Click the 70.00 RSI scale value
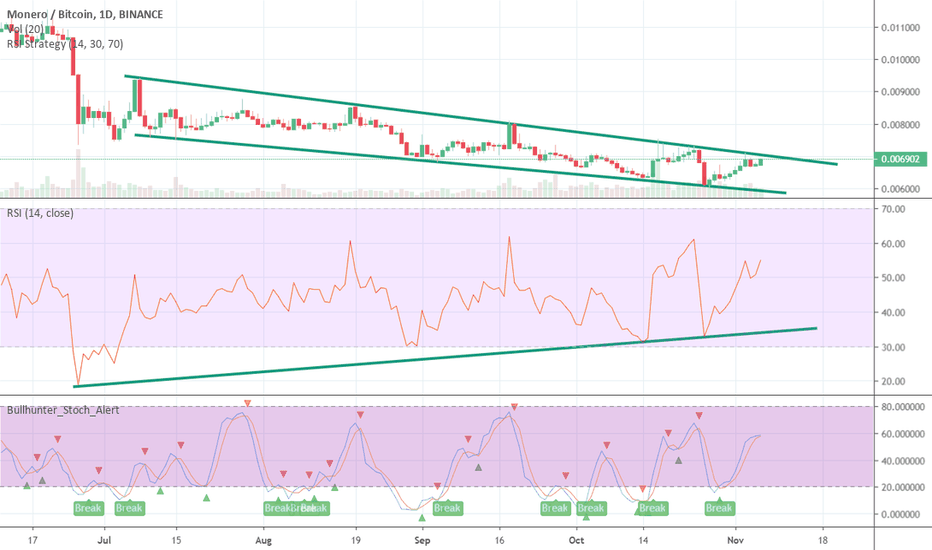Viewport: 932px width, 550px height. (894, 209)
